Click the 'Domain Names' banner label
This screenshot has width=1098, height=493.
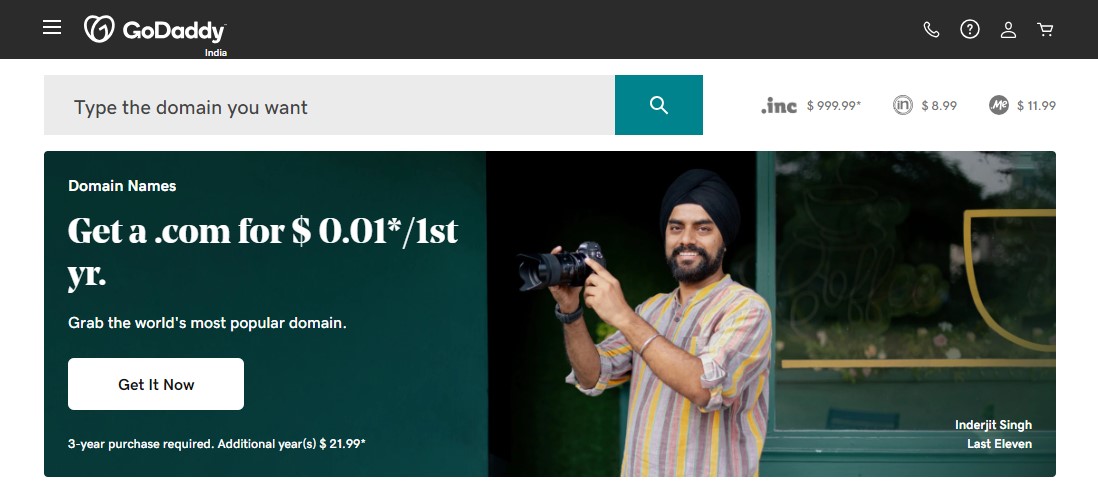click(122, 186)
